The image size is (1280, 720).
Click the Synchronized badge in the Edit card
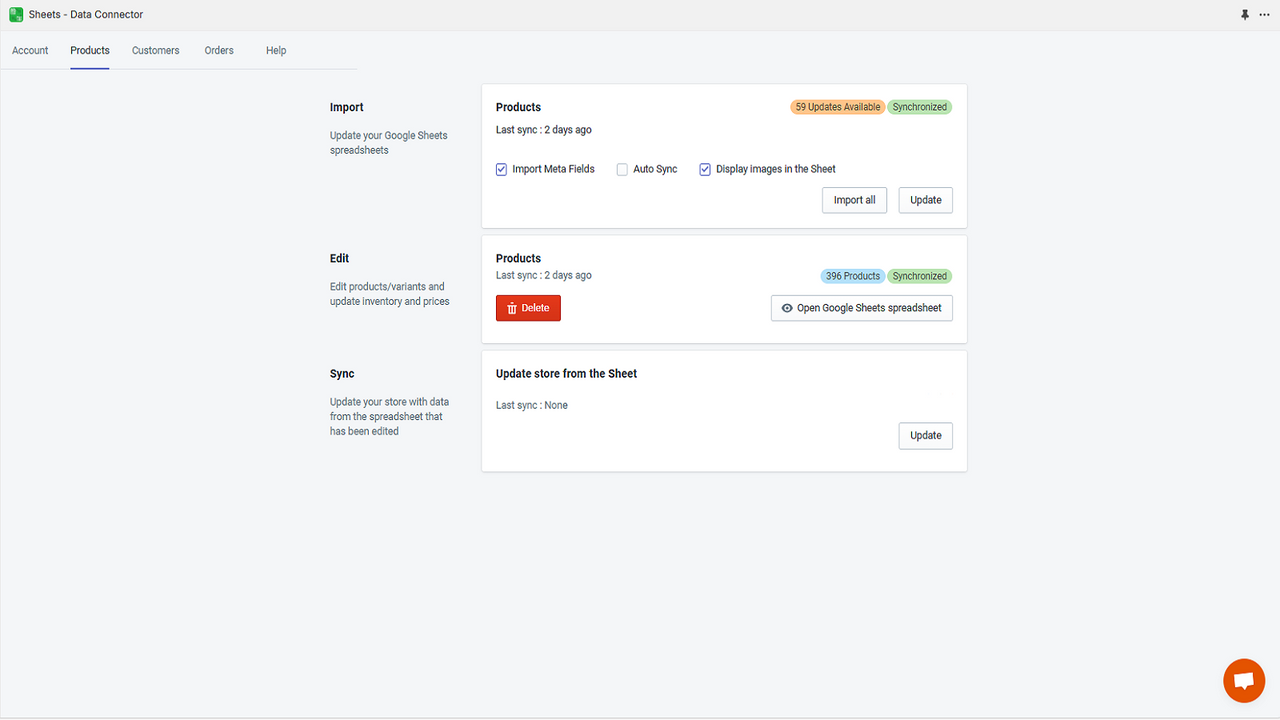point(920,276)
